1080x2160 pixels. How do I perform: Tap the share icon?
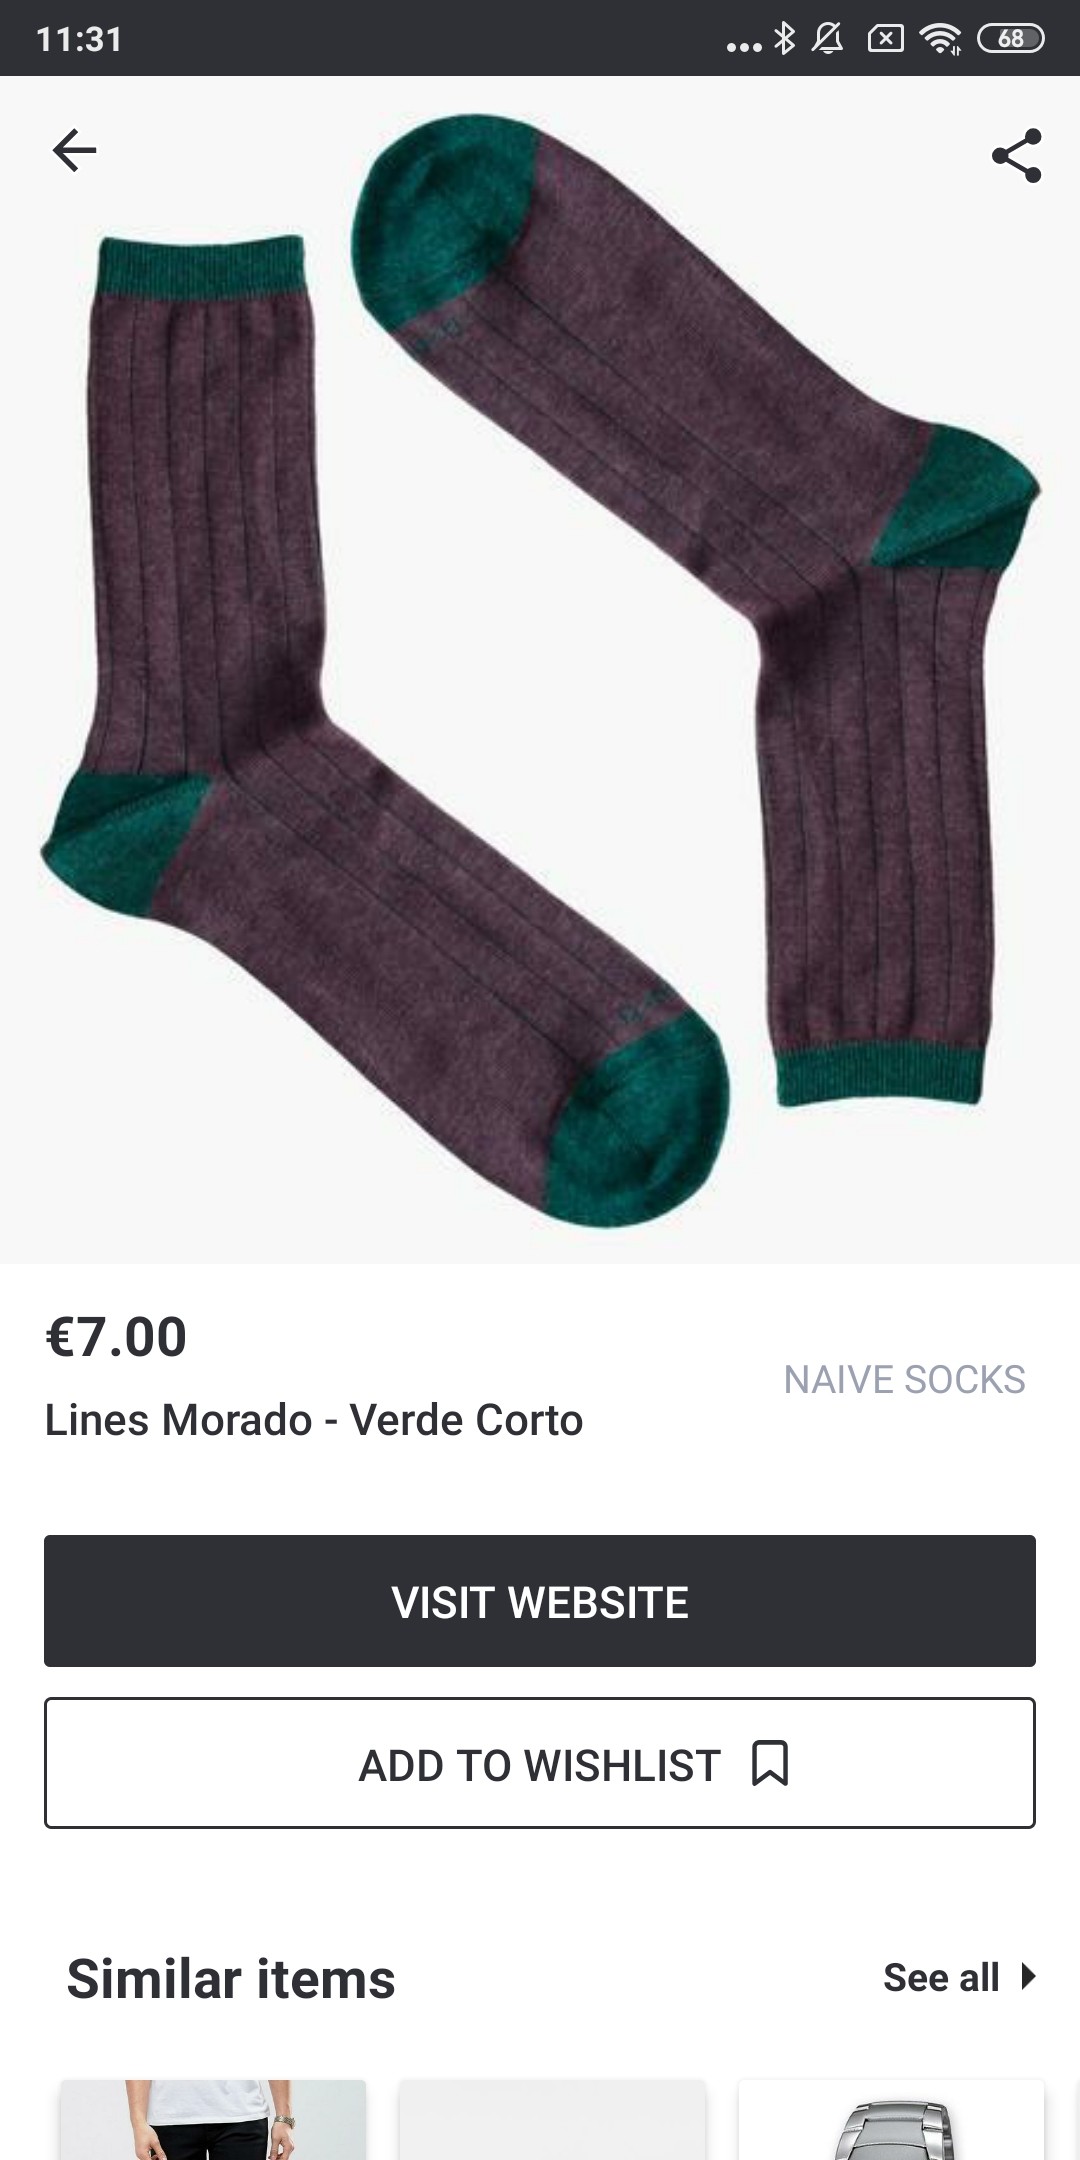(1017, 156)
